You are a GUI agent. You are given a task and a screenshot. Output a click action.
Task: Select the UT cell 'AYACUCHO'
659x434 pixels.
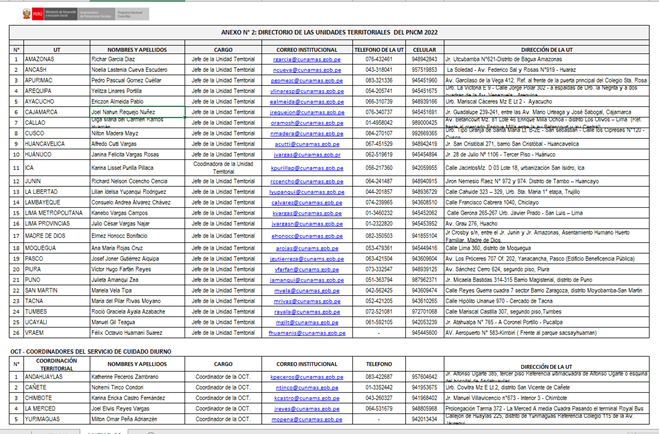[57, 102]
